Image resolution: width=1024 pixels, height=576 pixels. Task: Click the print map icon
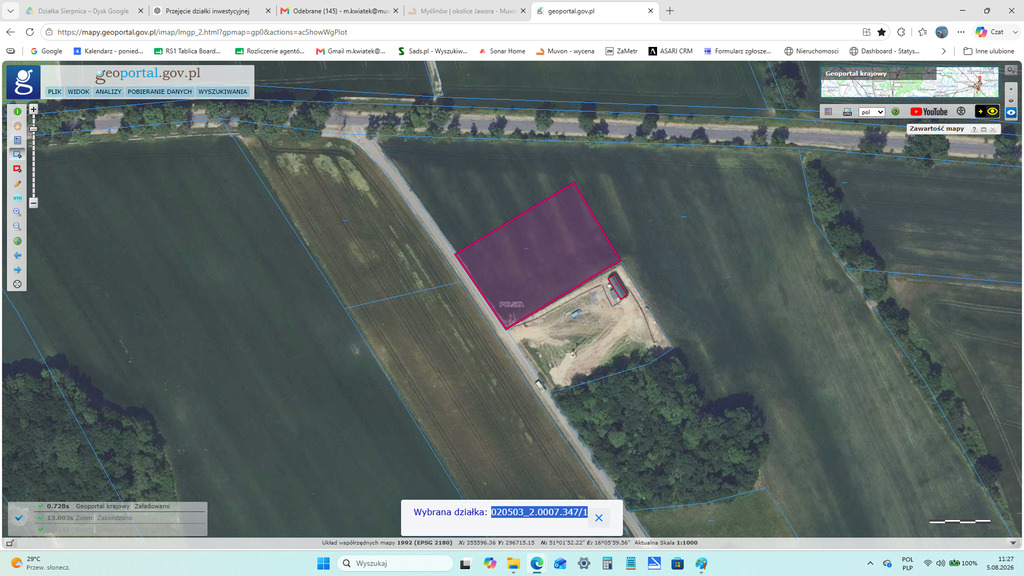[847, 112]
